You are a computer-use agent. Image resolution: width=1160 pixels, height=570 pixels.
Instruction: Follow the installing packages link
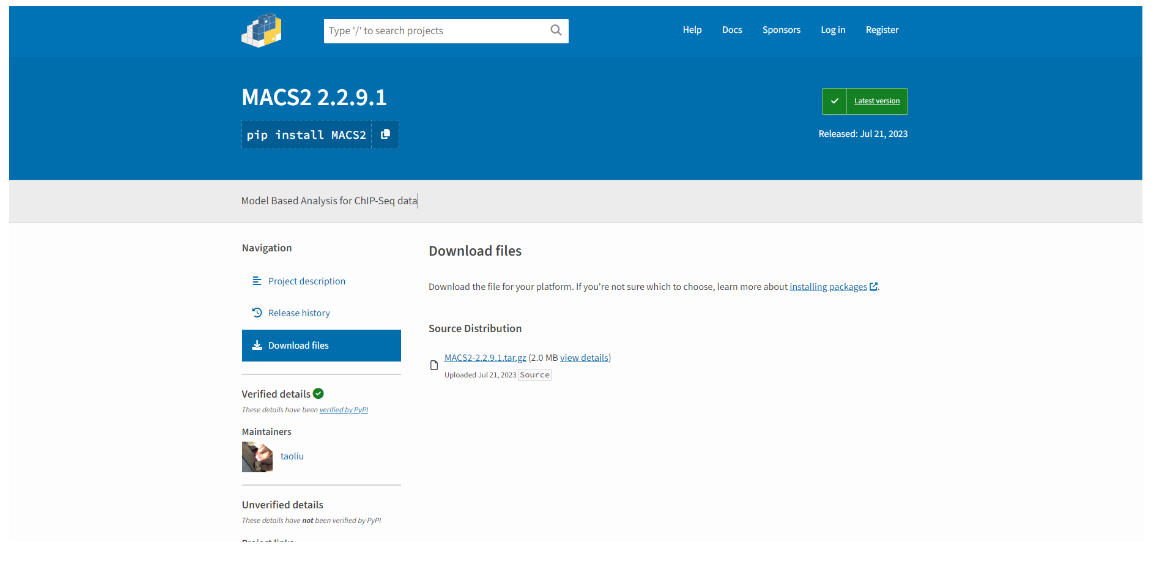[x=828, y=286]
